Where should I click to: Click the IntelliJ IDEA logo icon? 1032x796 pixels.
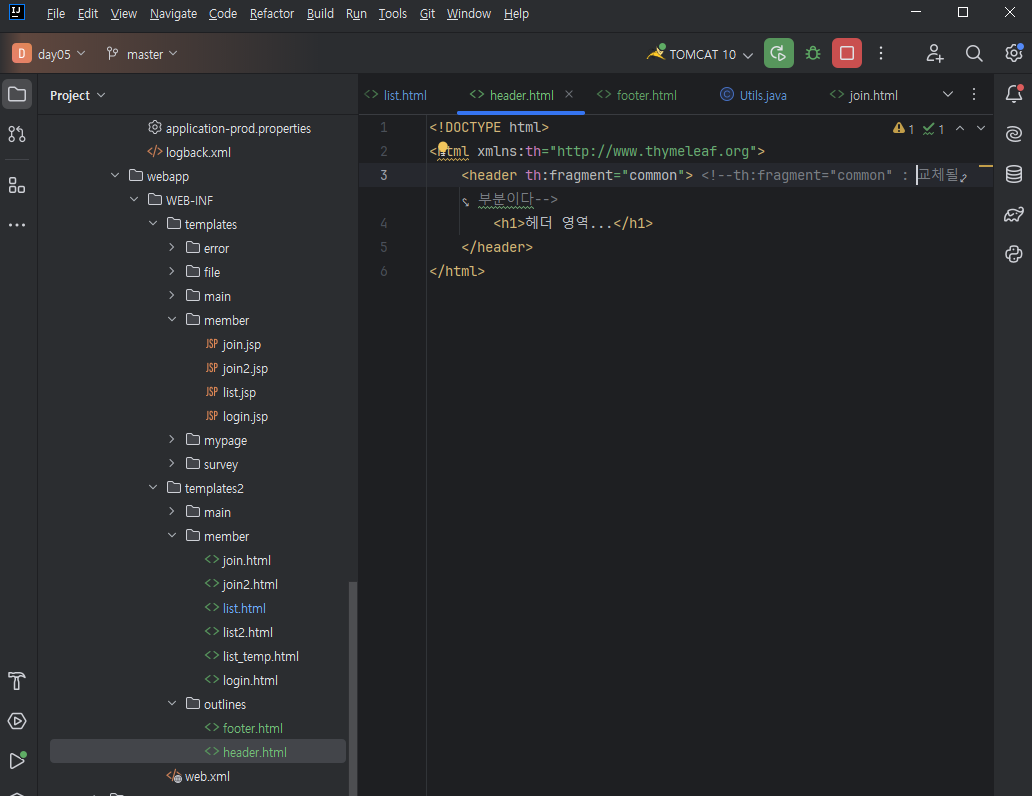point(17,12)
